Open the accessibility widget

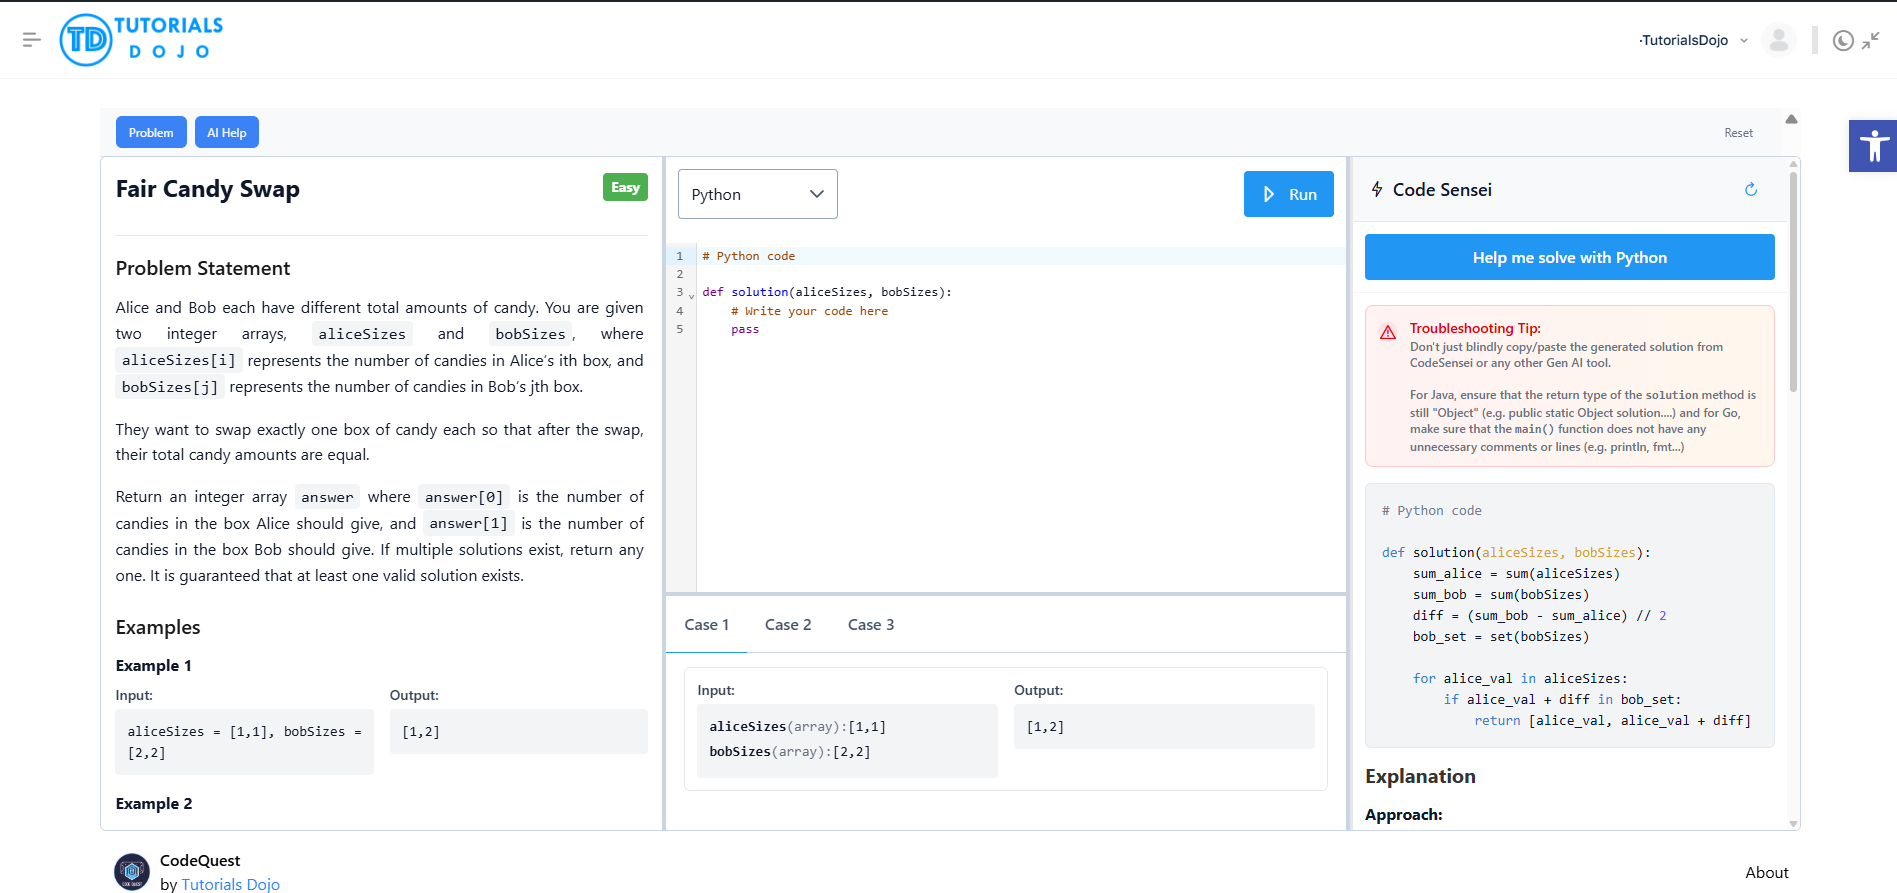point(1873,146)
